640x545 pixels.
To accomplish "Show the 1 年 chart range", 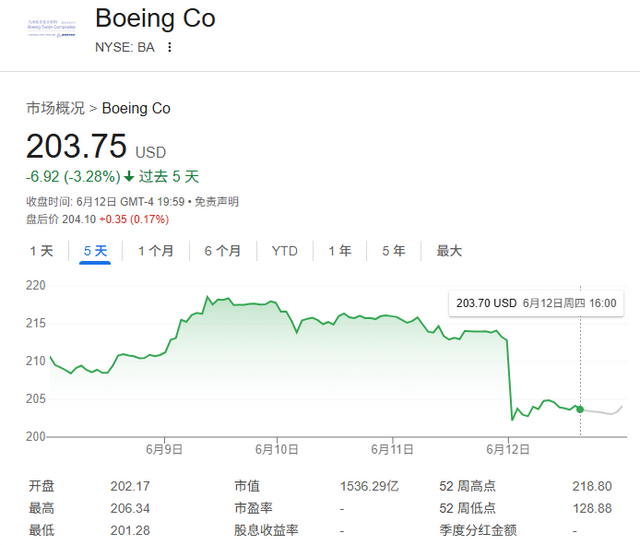I will (x=340, y=251).
